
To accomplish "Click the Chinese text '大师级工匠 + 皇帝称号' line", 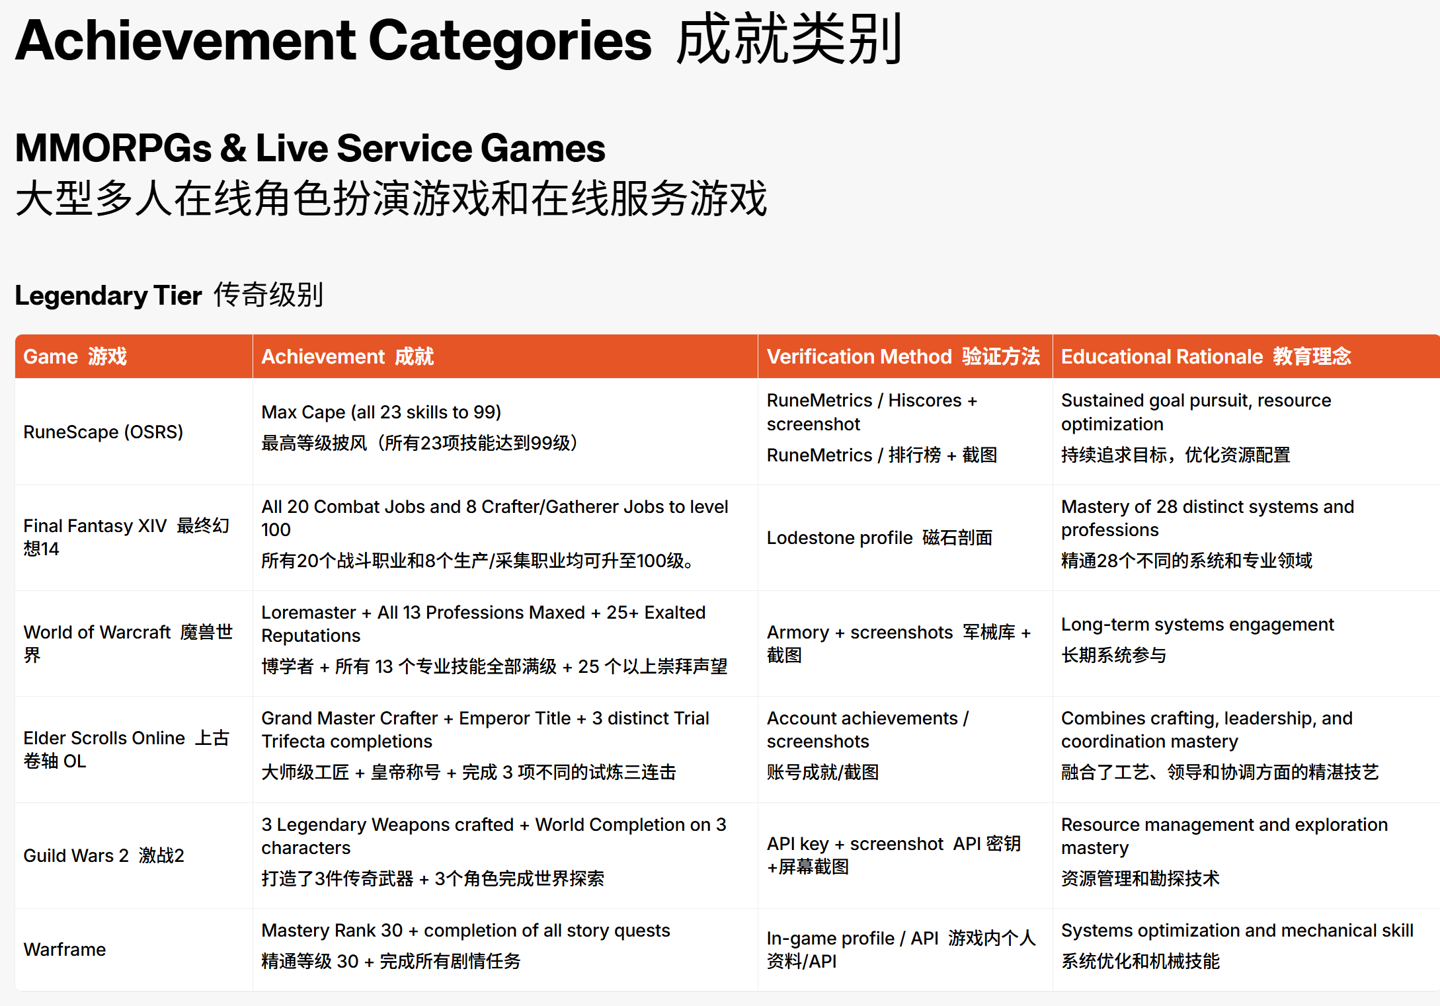I will click(x=468, y=772).
